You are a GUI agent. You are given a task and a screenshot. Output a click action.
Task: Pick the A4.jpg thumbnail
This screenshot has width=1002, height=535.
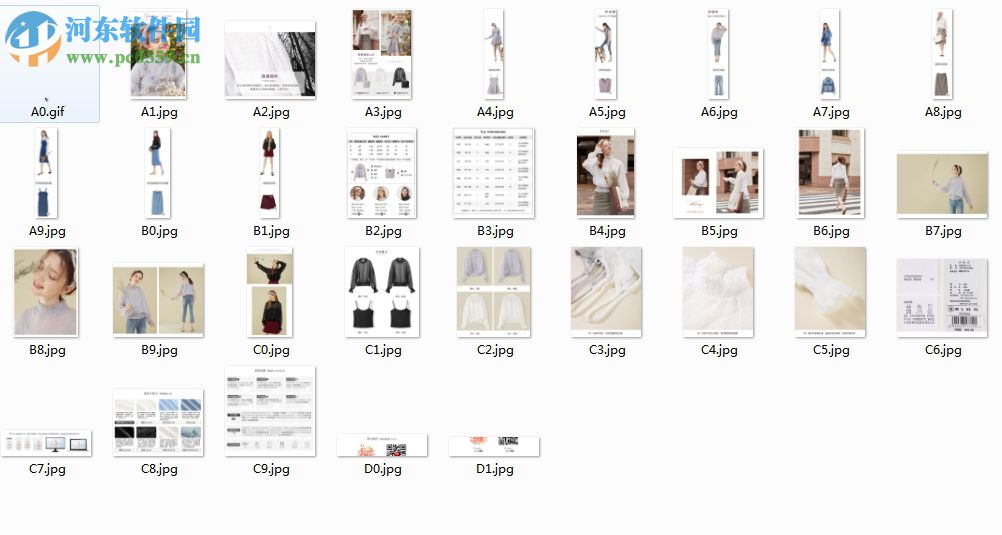(494, 54)
